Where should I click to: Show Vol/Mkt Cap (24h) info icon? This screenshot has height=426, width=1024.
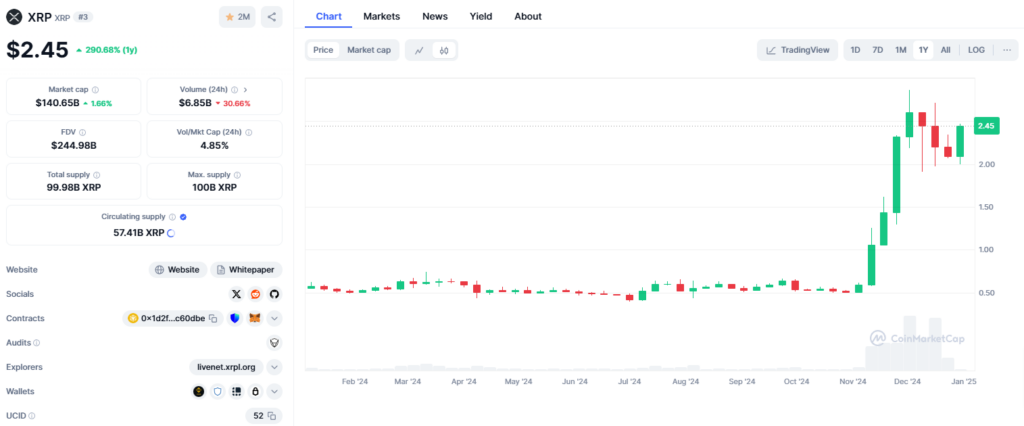249,132
